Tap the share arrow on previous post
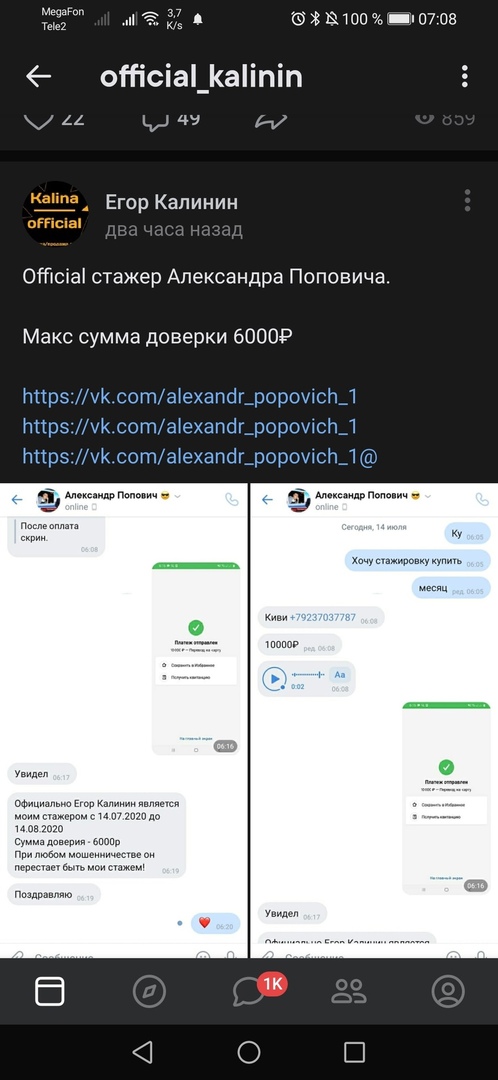 click(271, 121)
